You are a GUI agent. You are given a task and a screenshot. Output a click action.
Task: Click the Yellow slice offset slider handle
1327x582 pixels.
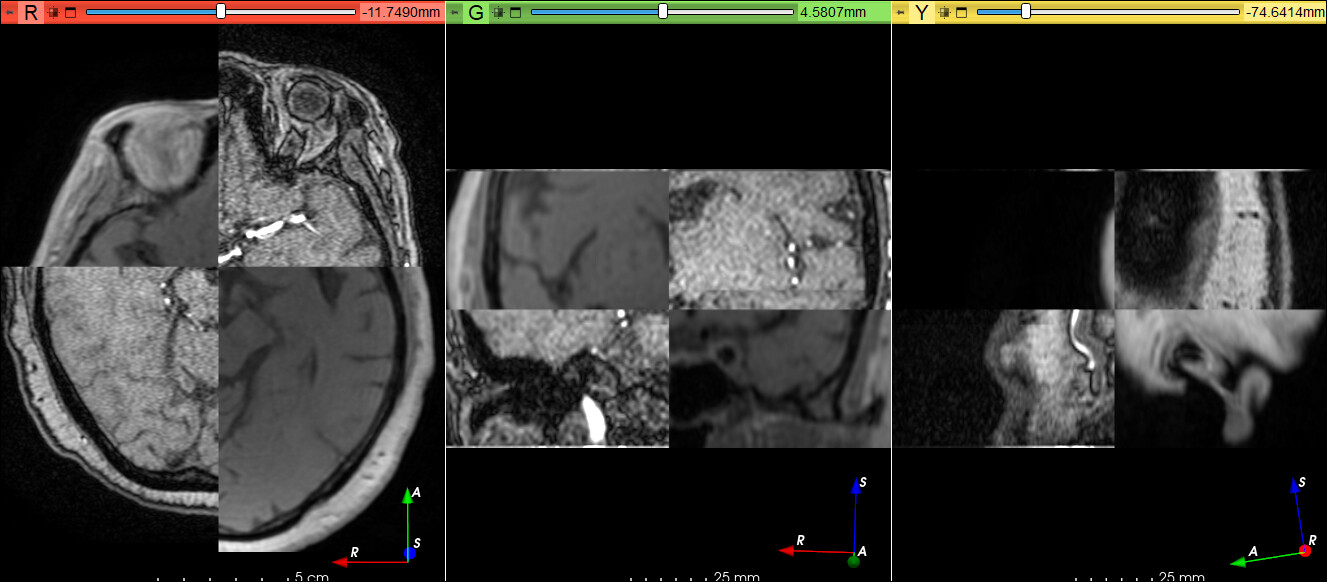[1026, 12]
